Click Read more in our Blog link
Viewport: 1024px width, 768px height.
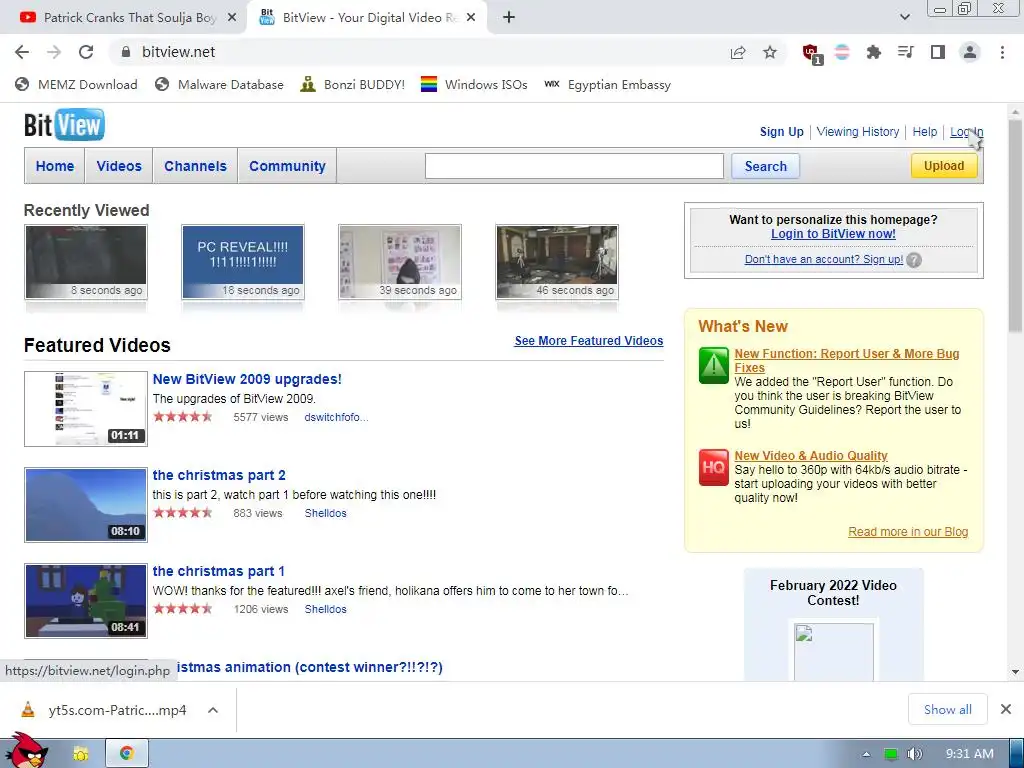(x=908, y=532)
